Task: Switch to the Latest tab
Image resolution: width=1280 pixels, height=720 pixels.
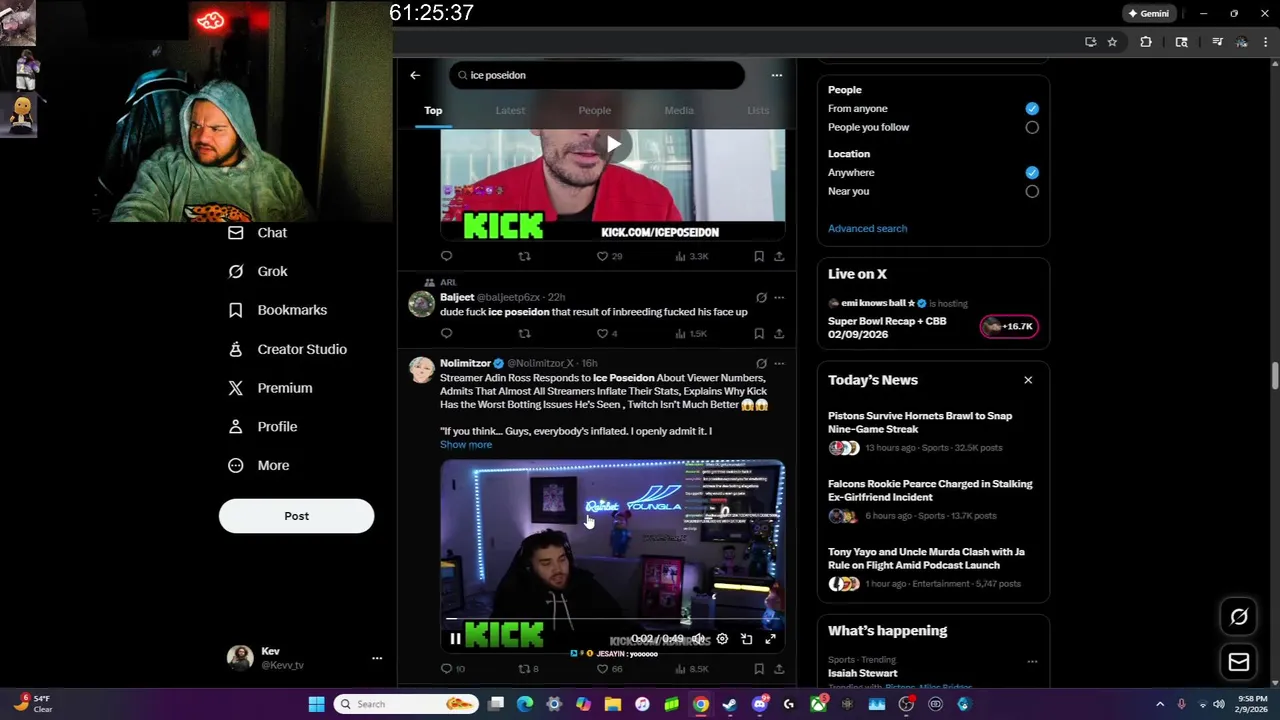Action: [x=510, y=110]
